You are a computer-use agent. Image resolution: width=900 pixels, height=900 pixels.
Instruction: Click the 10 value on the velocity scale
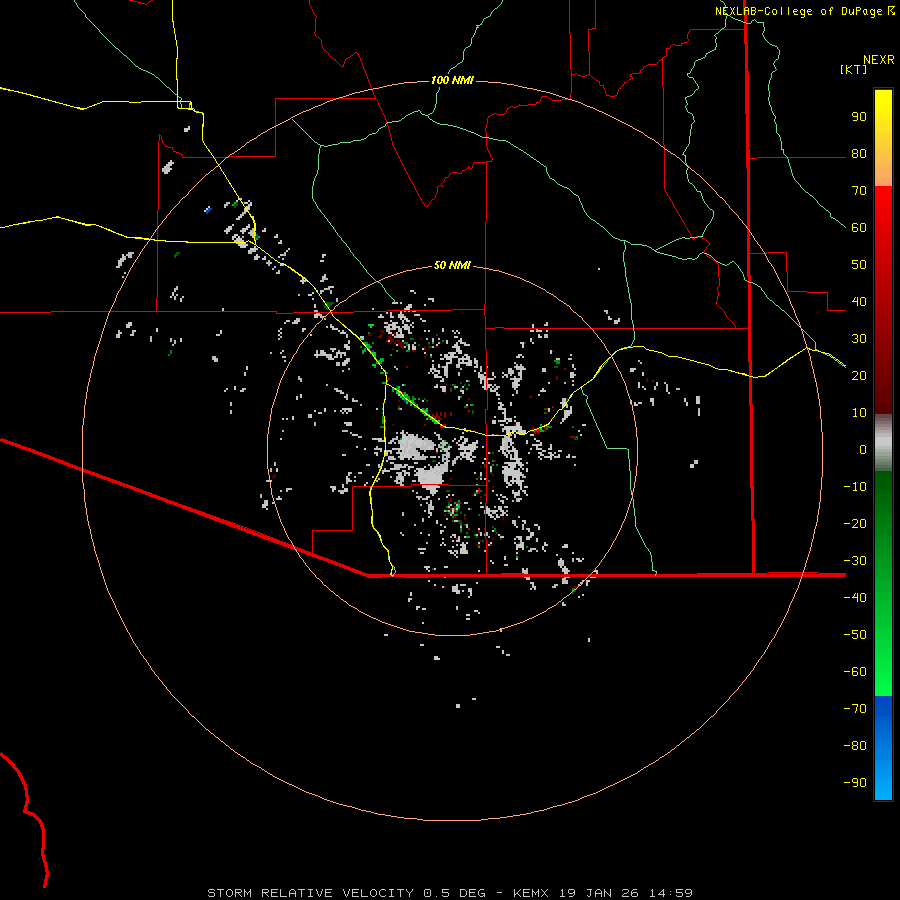pos(859,413)
